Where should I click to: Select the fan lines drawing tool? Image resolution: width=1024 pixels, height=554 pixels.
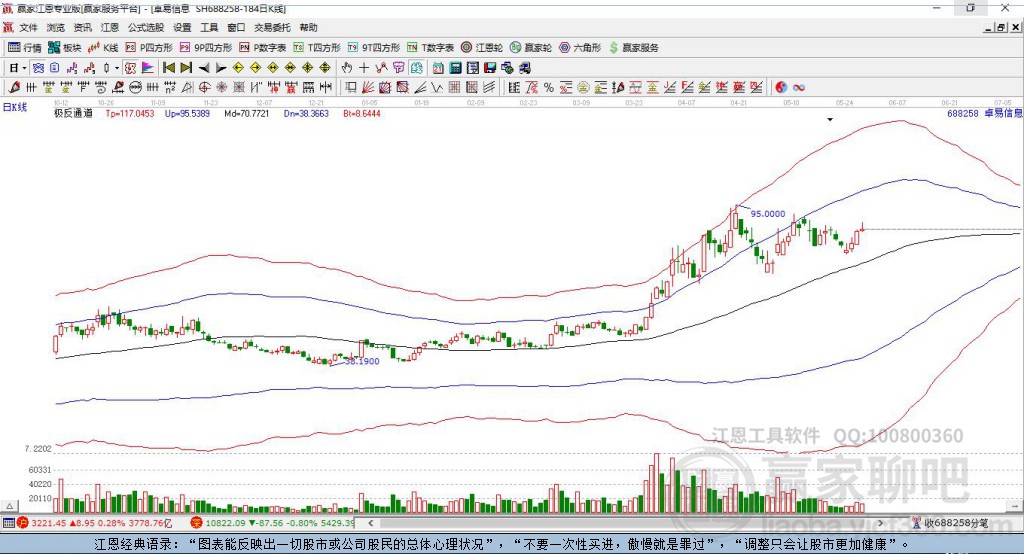pos(368,88)
